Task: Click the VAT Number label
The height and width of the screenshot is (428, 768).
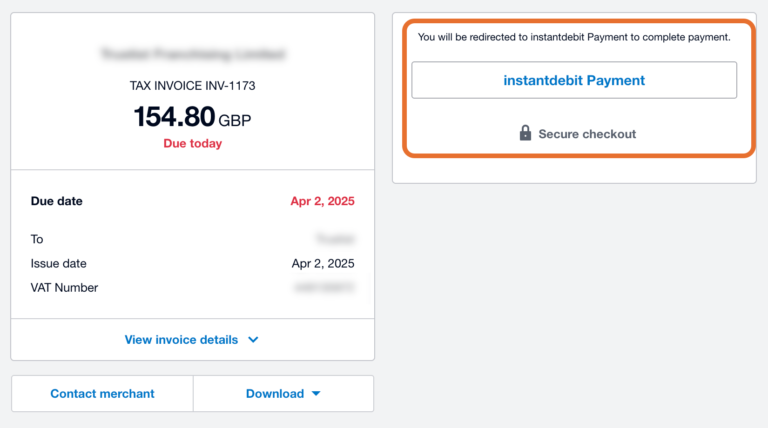Action: point(64,287)
